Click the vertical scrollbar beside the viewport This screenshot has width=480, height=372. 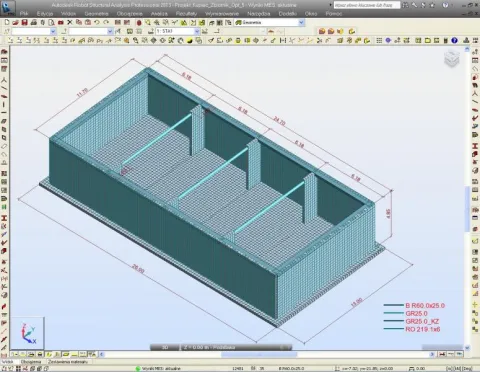pos(467,198)
